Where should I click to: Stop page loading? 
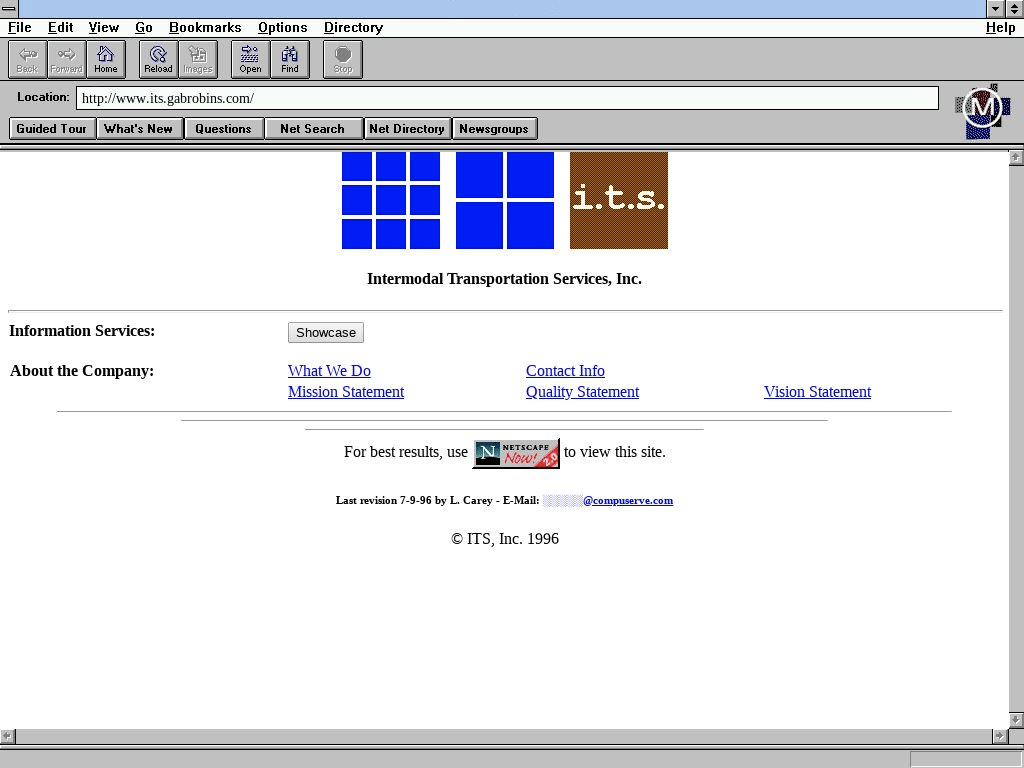coord(343,59)
